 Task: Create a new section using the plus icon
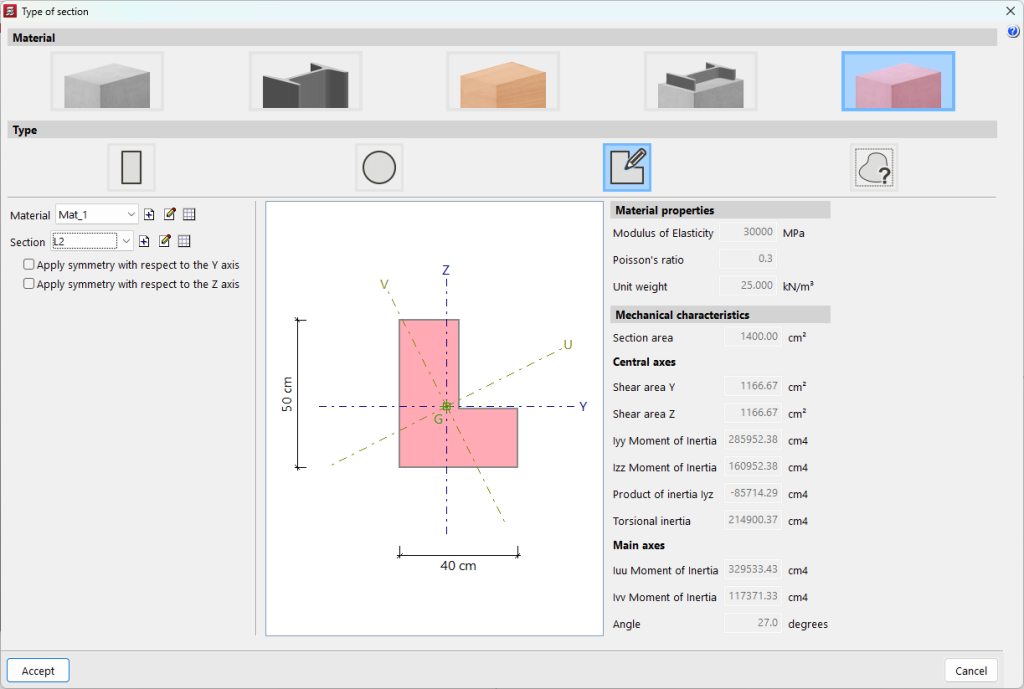coord(143,240)
